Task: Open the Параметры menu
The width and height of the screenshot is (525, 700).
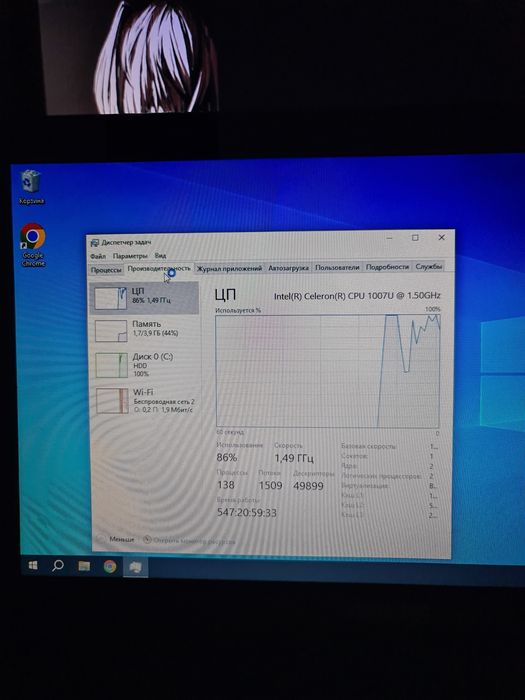Action: (x=130, y=256)
